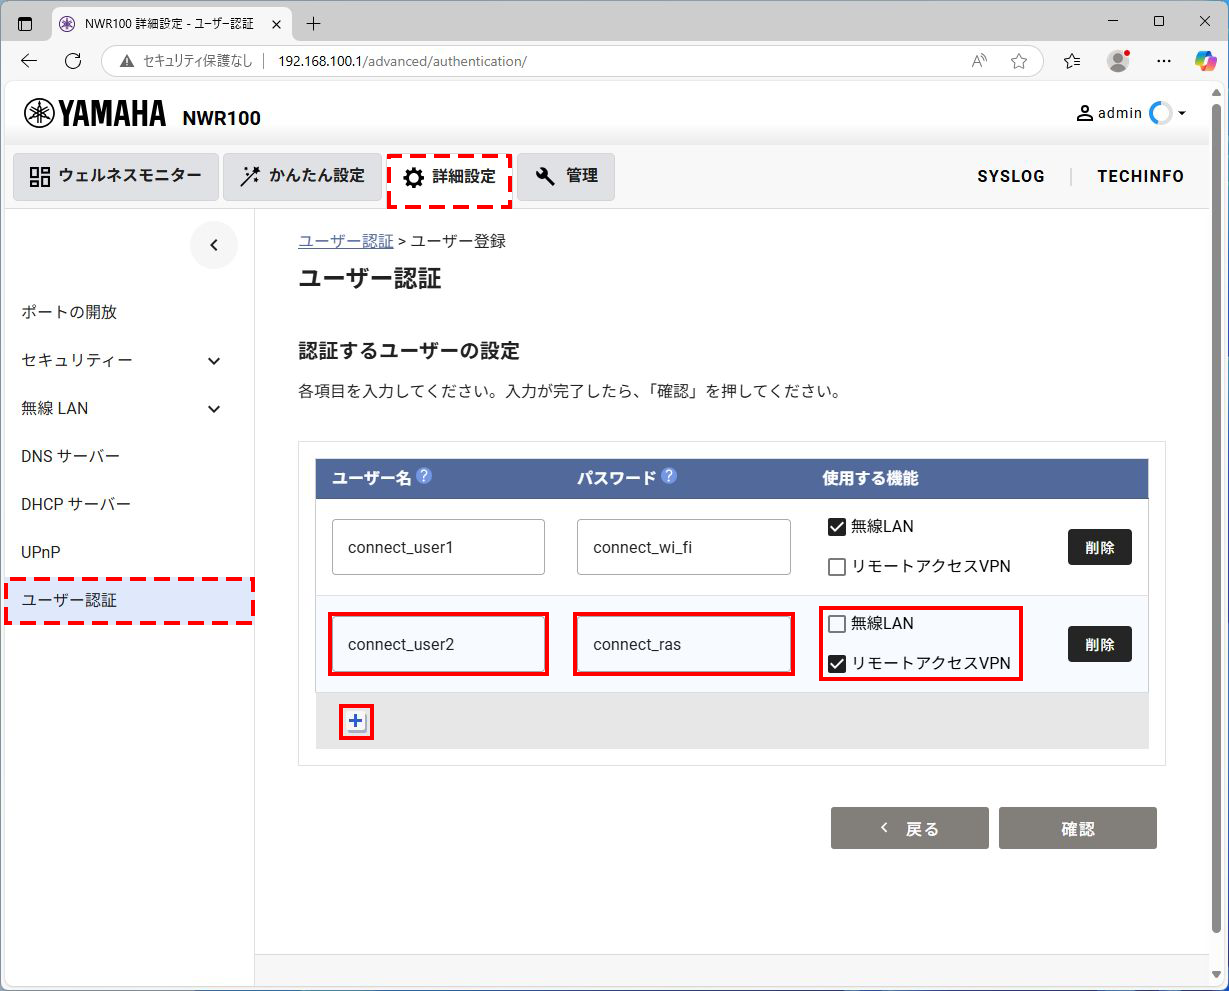1229x991 pixels.
Task: Collapse the sidebar with the chevron button
Action: point(214,245)
